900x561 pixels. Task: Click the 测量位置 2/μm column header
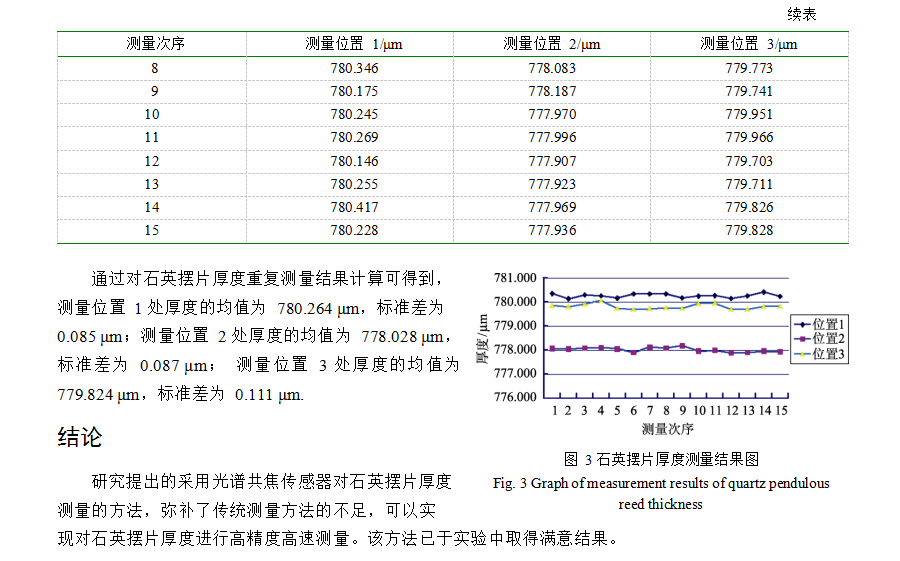click(x=552, y=44)
